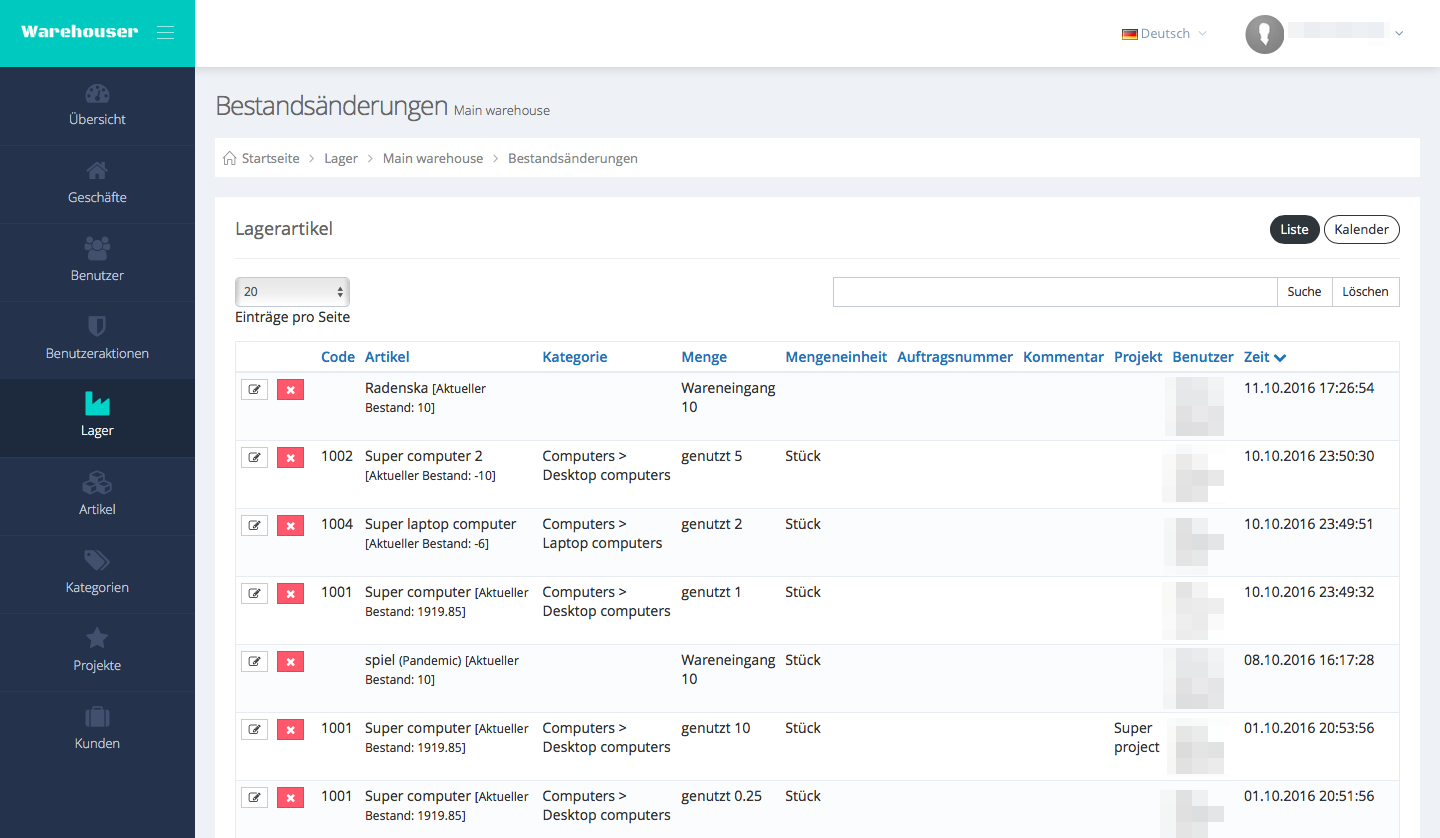Click Main warehouse breadcrumb link
This screenshot has height=838, width=1440.
[432, 159]
